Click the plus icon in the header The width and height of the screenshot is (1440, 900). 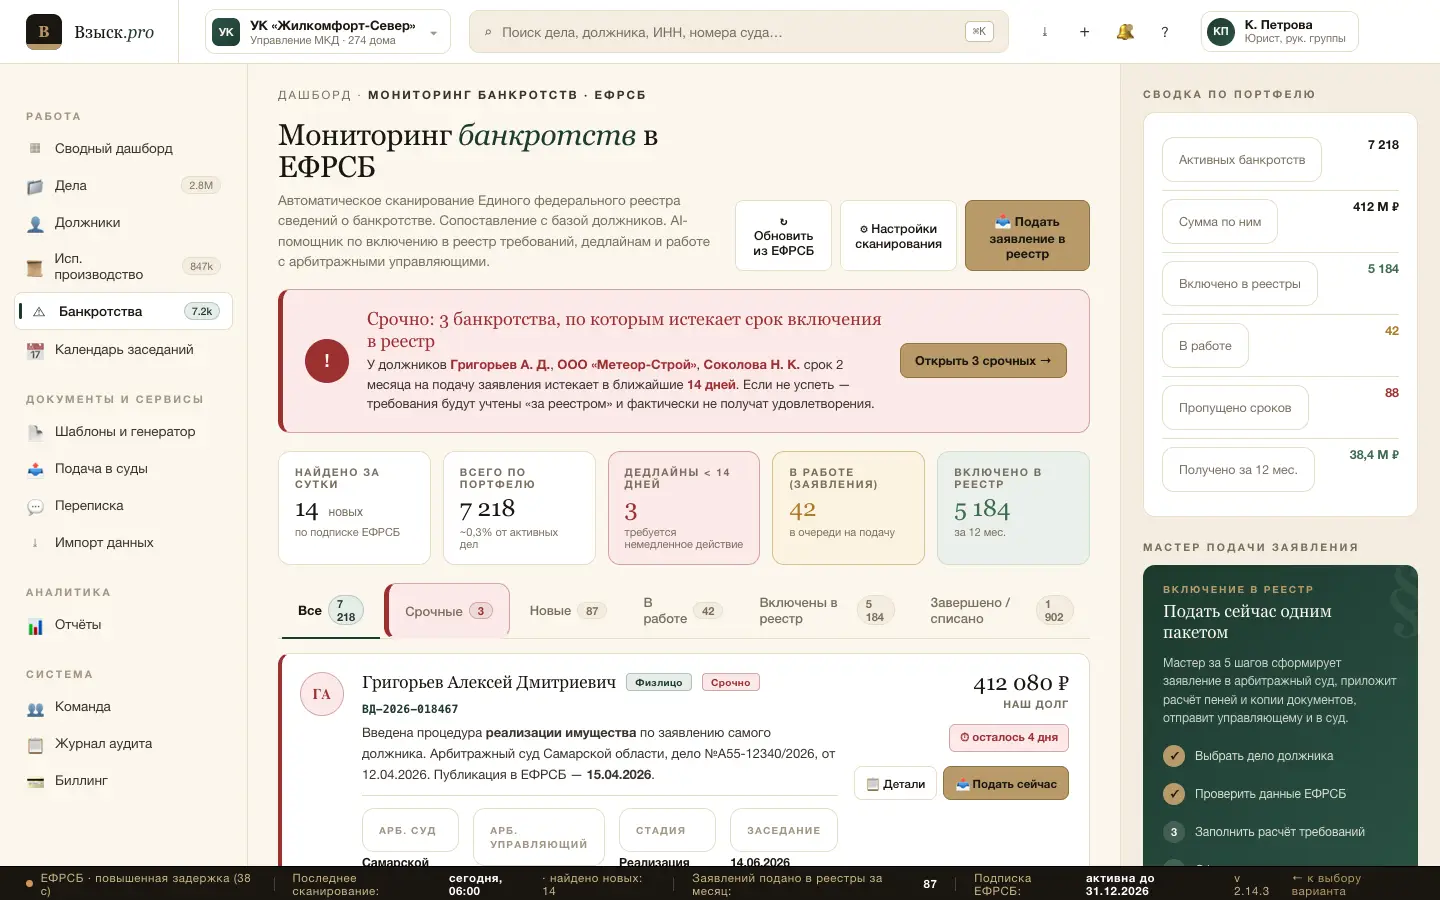[x=1085, y=32]
